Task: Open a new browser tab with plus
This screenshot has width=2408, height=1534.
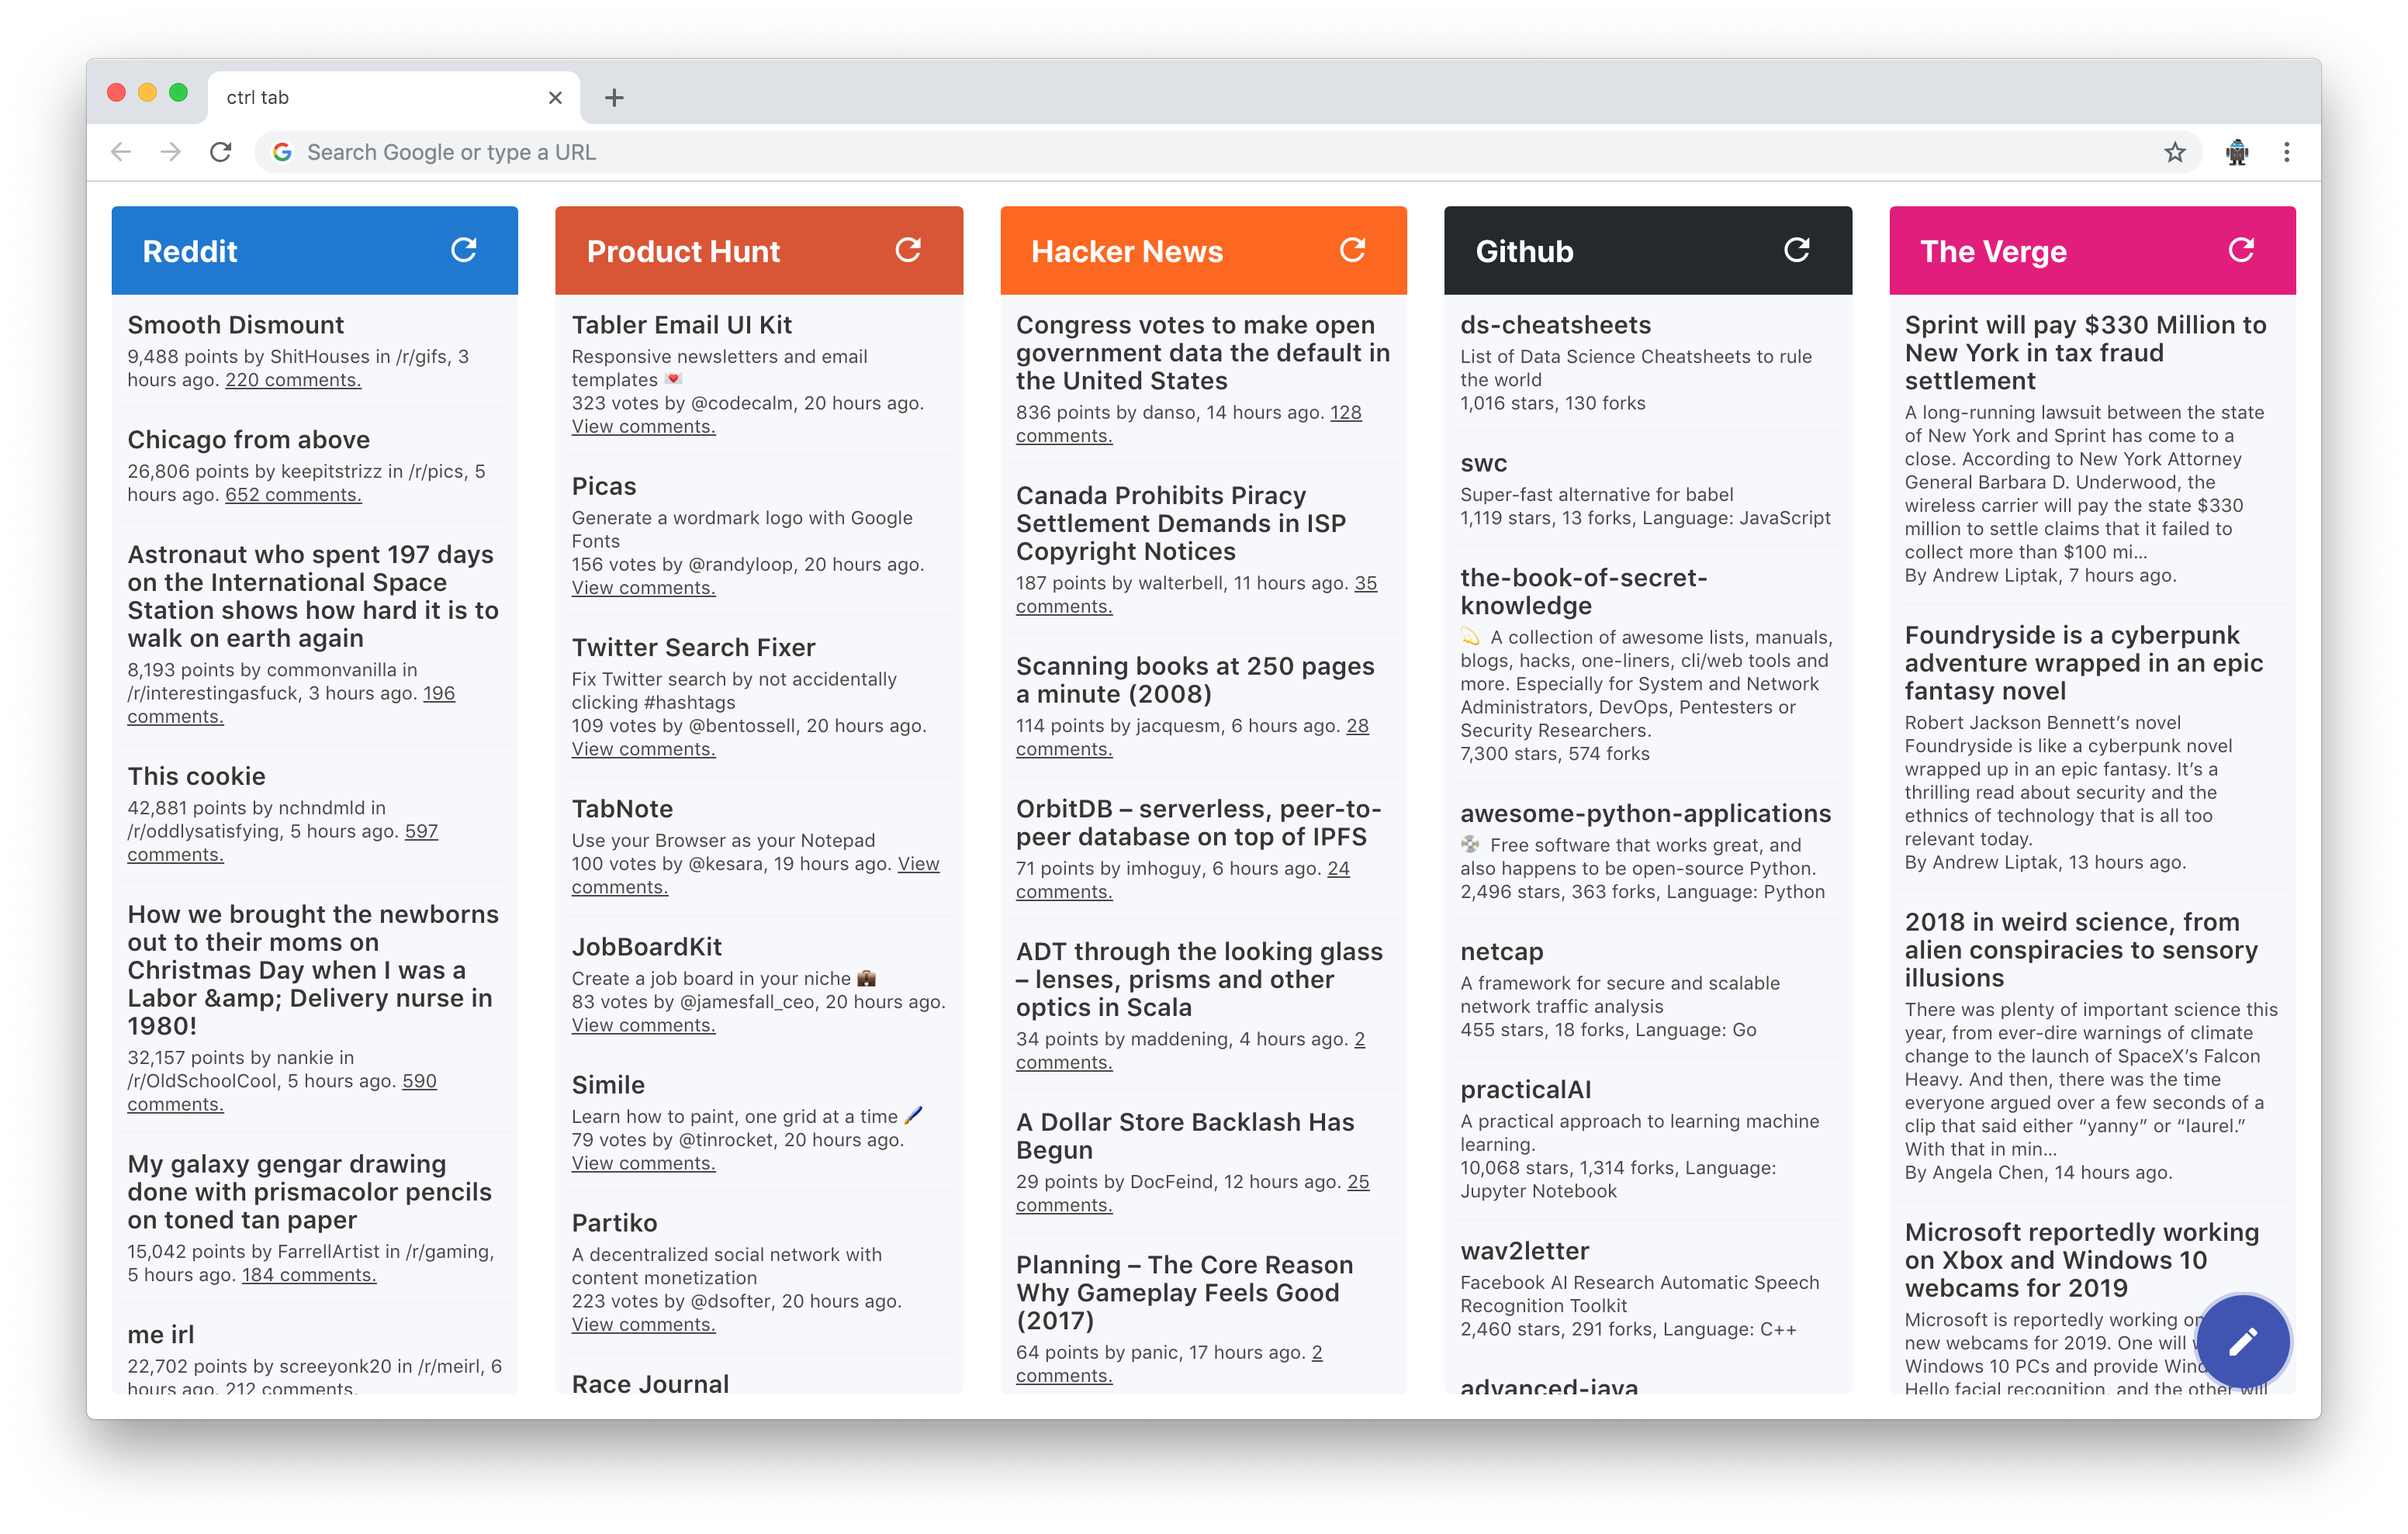Action: [614, 98]
